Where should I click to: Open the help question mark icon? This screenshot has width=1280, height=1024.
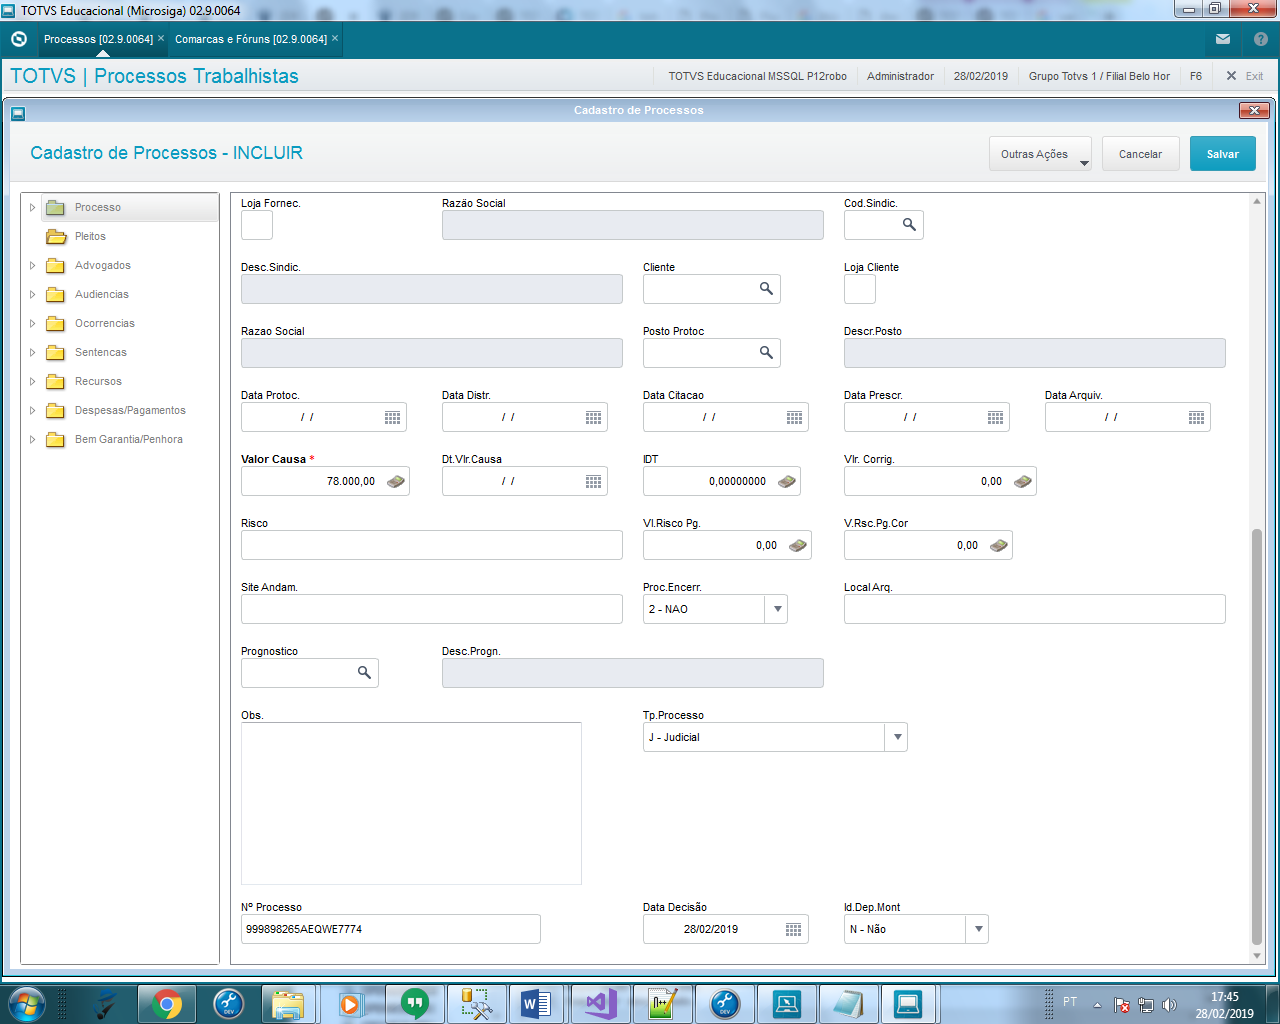[1261, 39]
